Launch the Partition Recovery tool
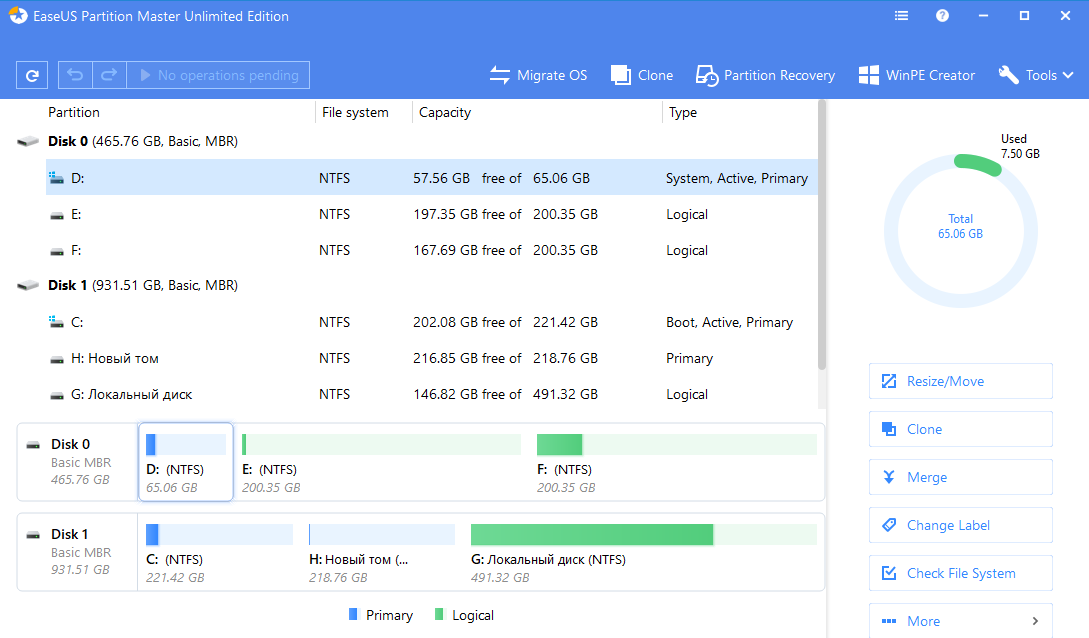 click(766, 75)
